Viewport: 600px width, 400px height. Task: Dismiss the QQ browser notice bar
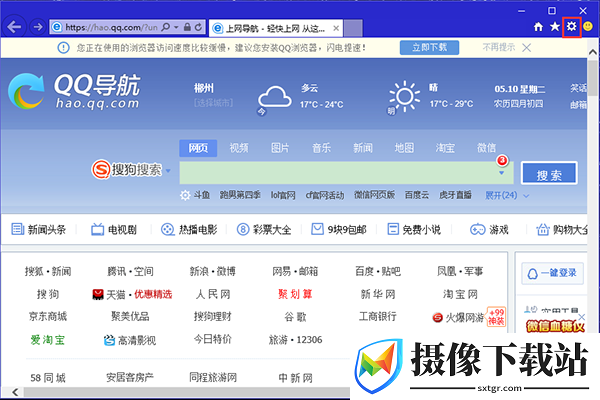click(527, 47)
